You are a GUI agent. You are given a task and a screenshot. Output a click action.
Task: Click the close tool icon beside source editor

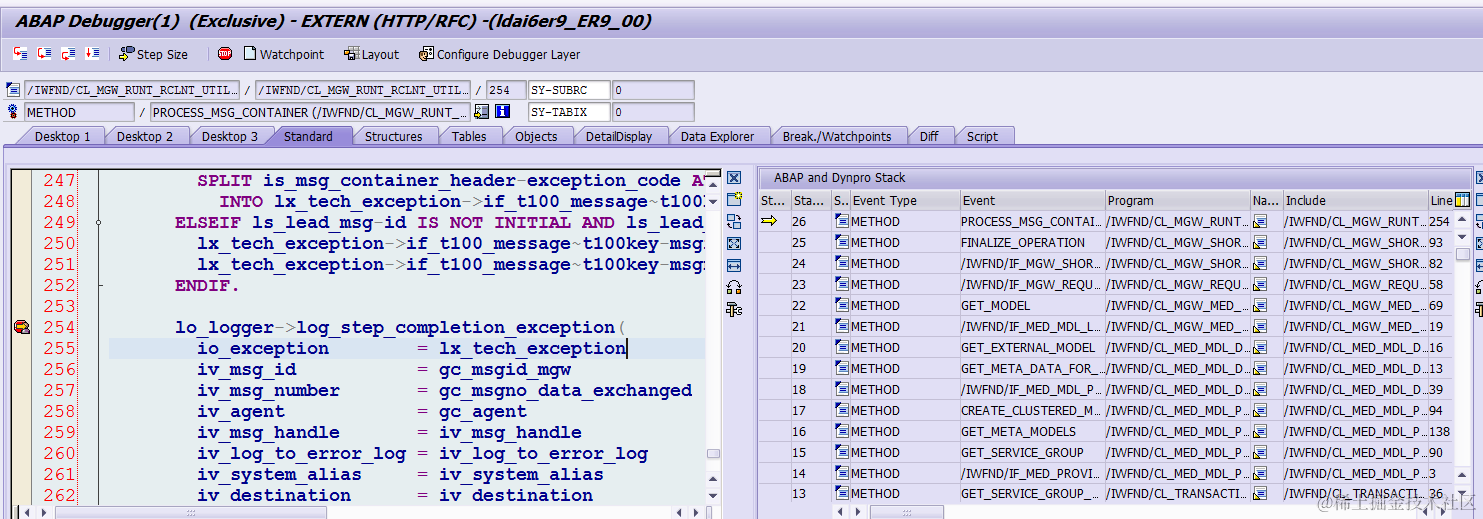734,178
